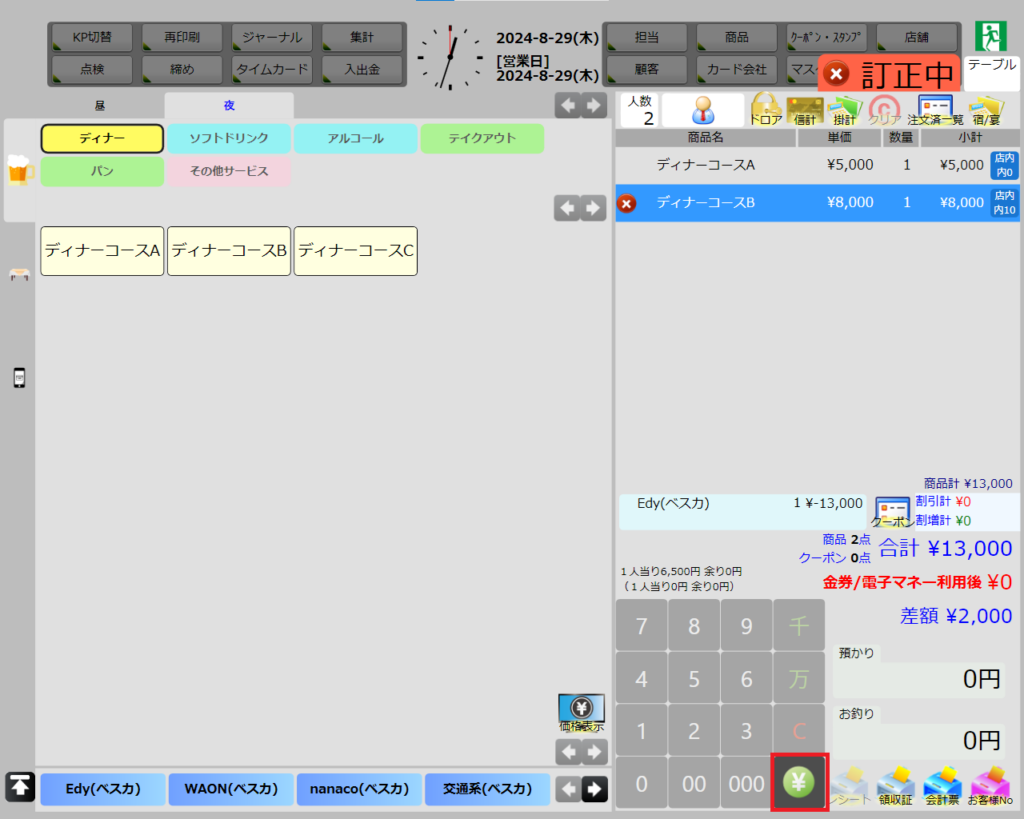Click the 価格表示 price display icon
Image resolution: width=1024 pixels, height=819 pixels.
(x=581, y=712)
